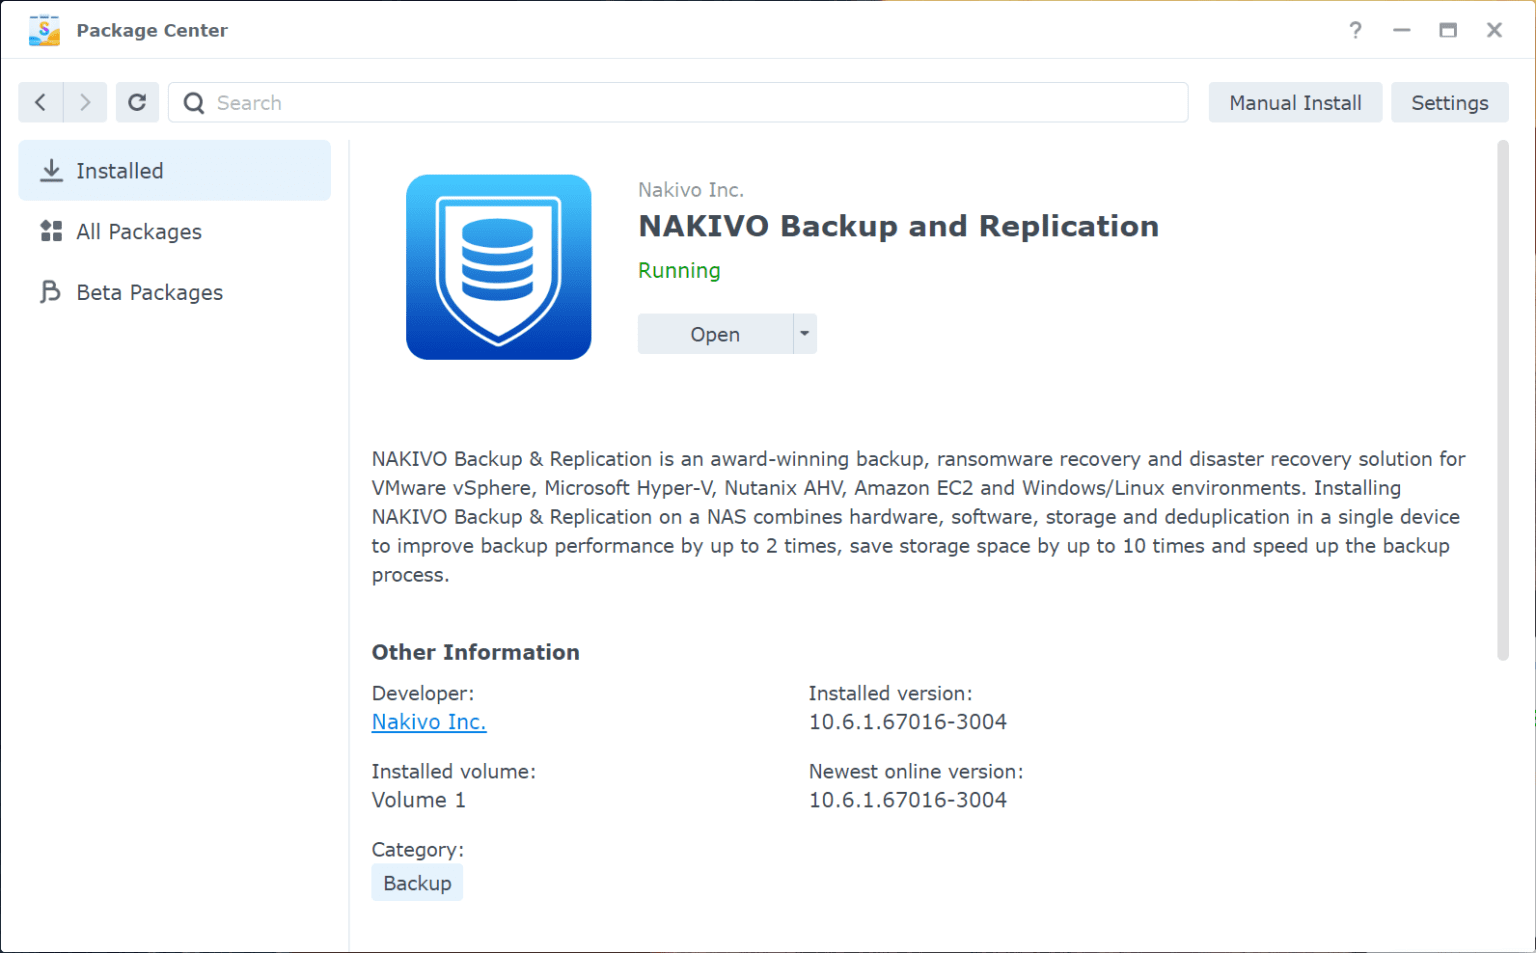1536x953 pixels.
Task: Refresh the package list
Action: tap(137, 102)
